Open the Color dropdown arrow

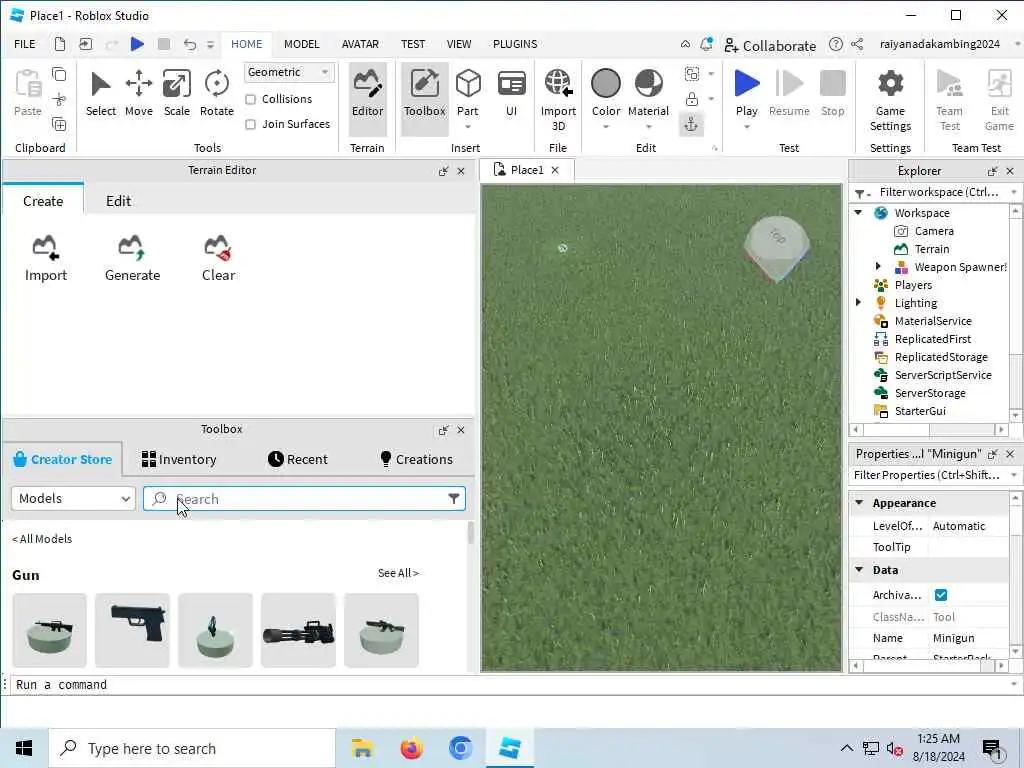pos(605,127)
